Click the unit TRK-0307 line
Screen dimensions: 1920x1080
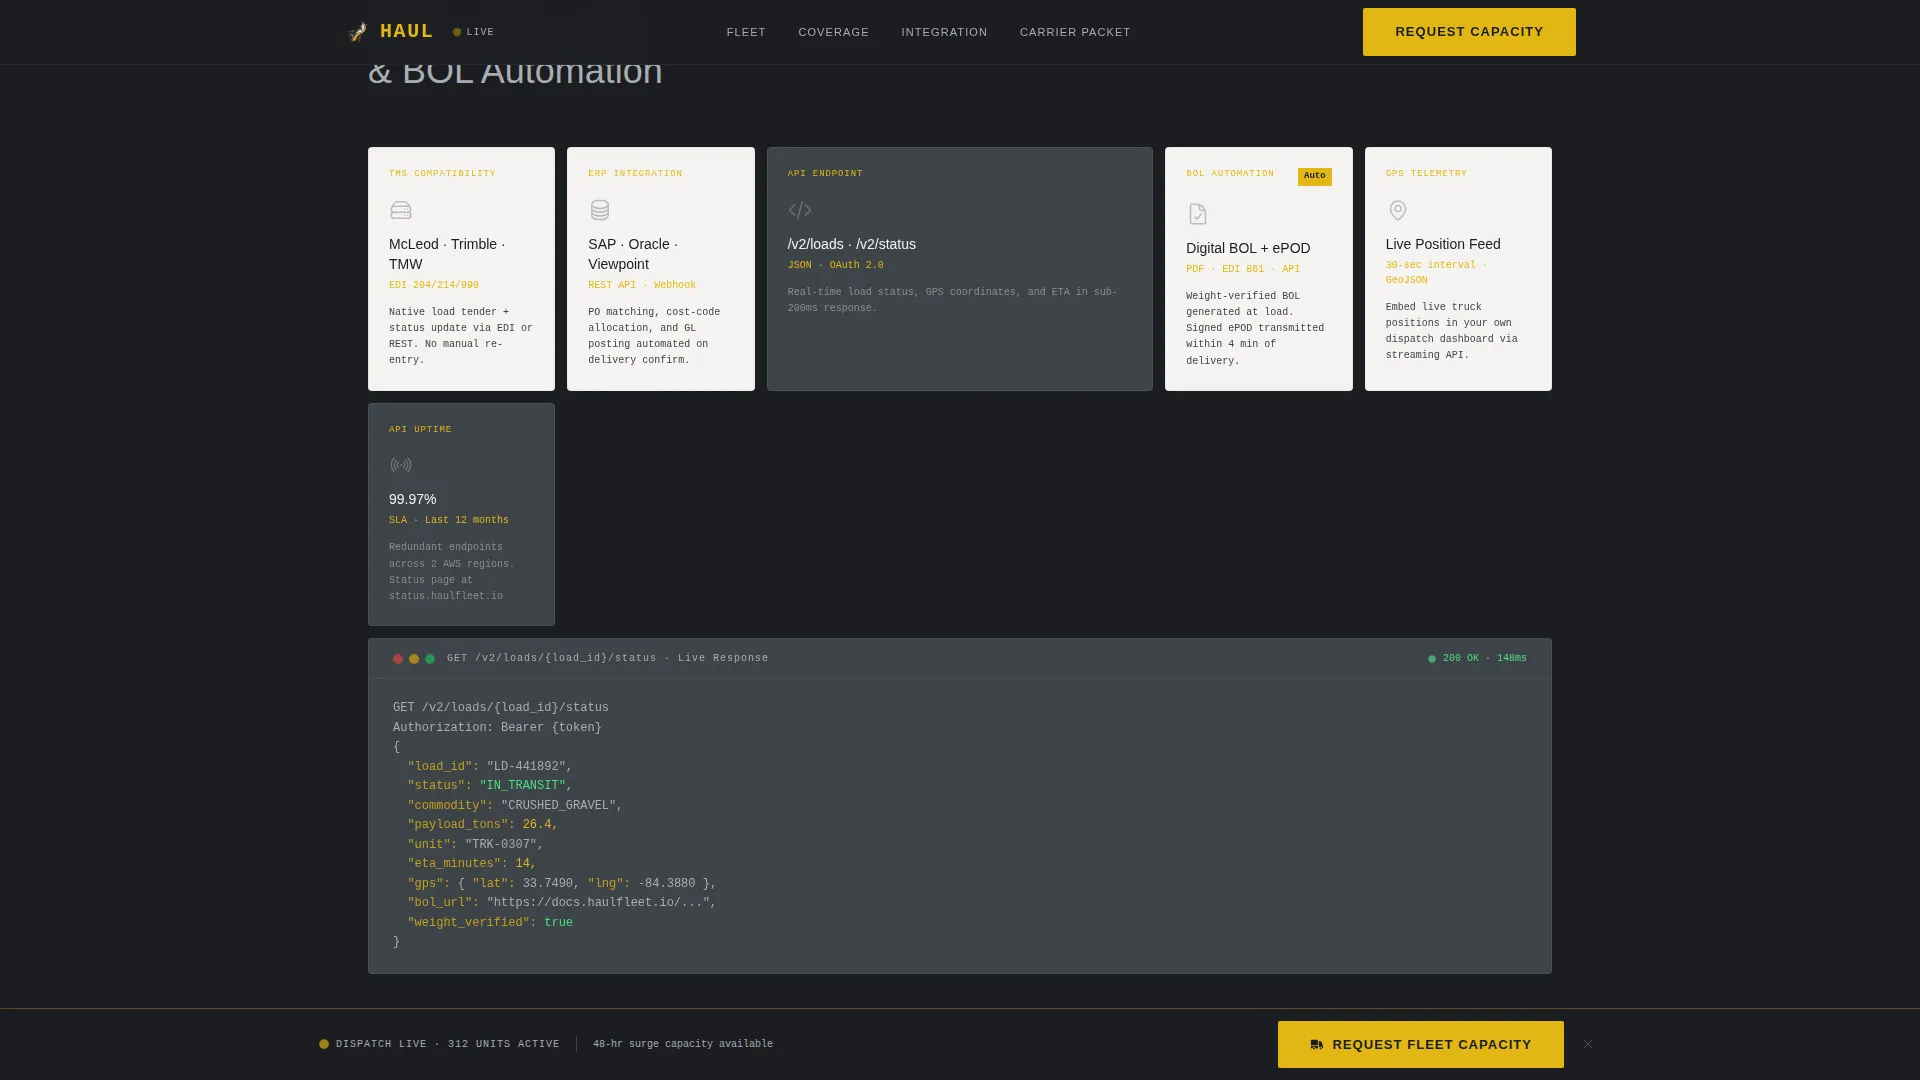pos(475,845)
